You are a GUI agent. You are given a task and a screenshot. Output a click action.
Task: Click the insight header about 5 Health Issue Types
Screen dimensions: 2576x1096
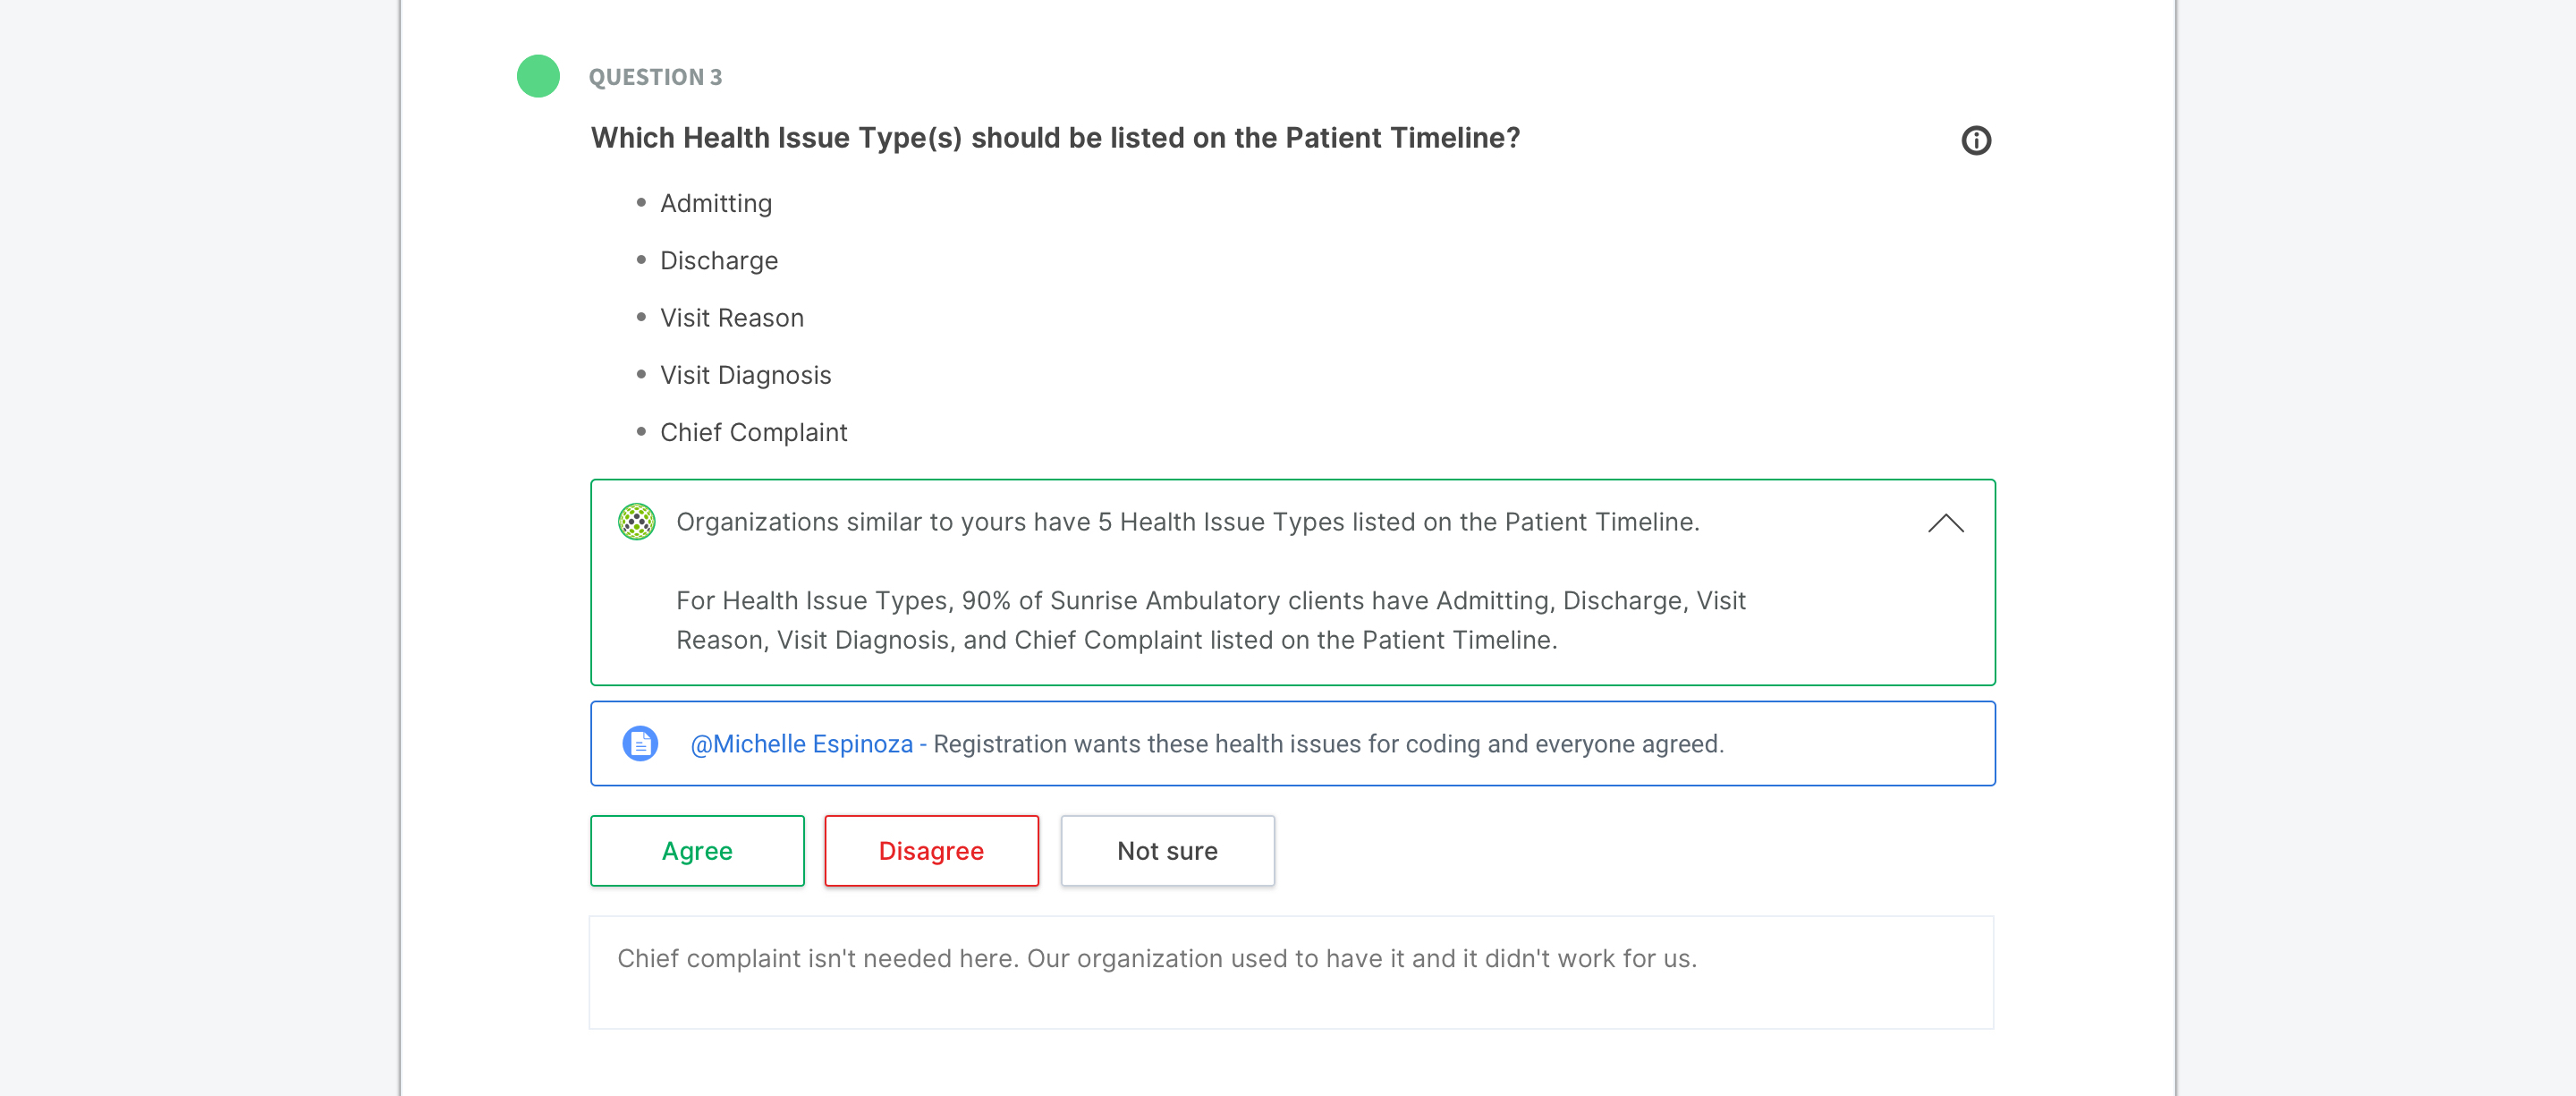click(x=1188, y=522)
